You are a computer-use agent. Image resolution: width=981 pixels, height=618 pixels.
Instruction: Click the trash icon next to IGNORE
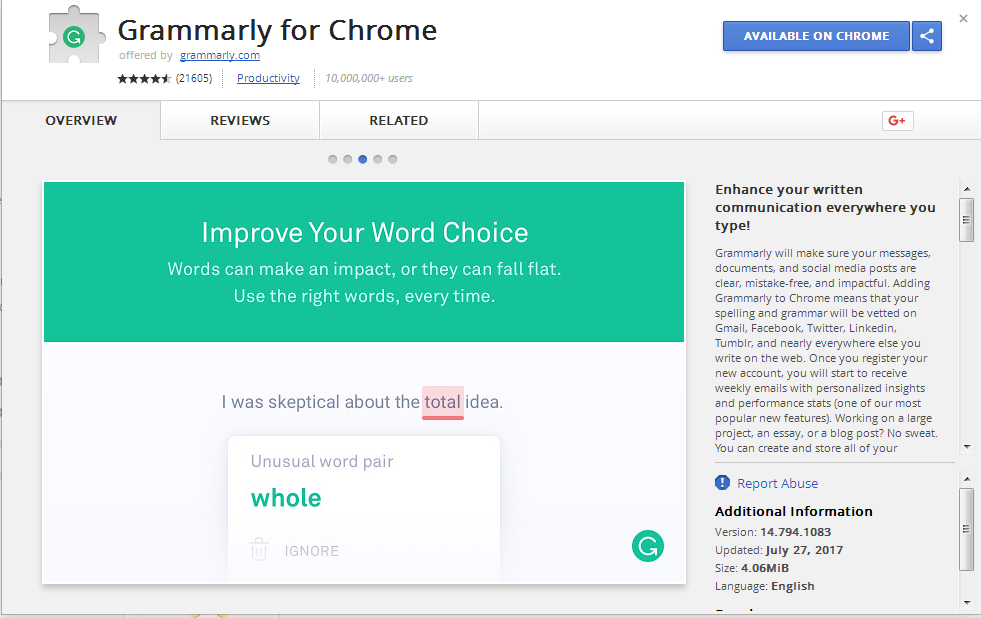[x=259, y=549]
